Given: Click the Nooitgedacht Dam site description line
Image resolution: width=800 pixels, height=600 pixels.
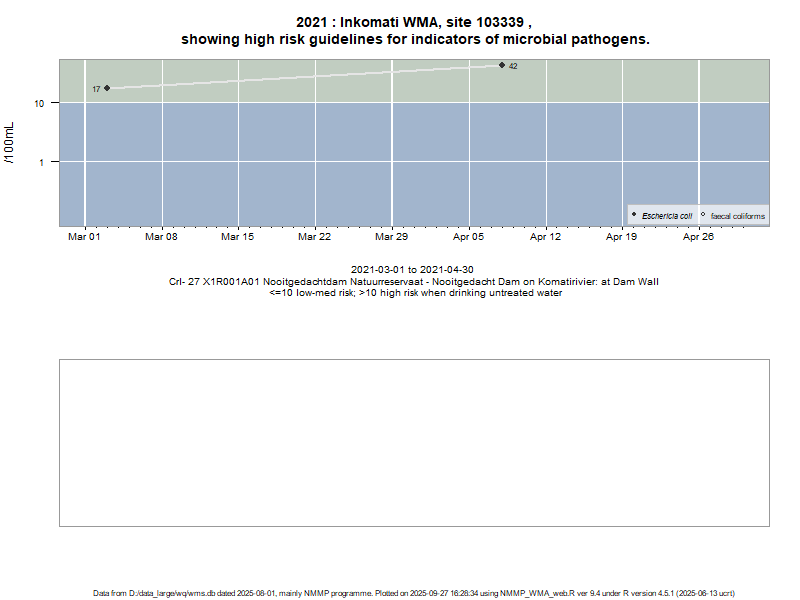Looking at the screenshot, I should 414,282.
